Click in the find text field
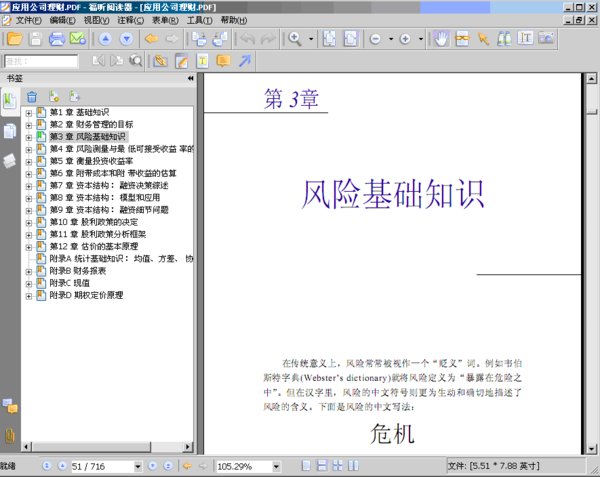Screen dimensions: 600x477 point(41,61)
